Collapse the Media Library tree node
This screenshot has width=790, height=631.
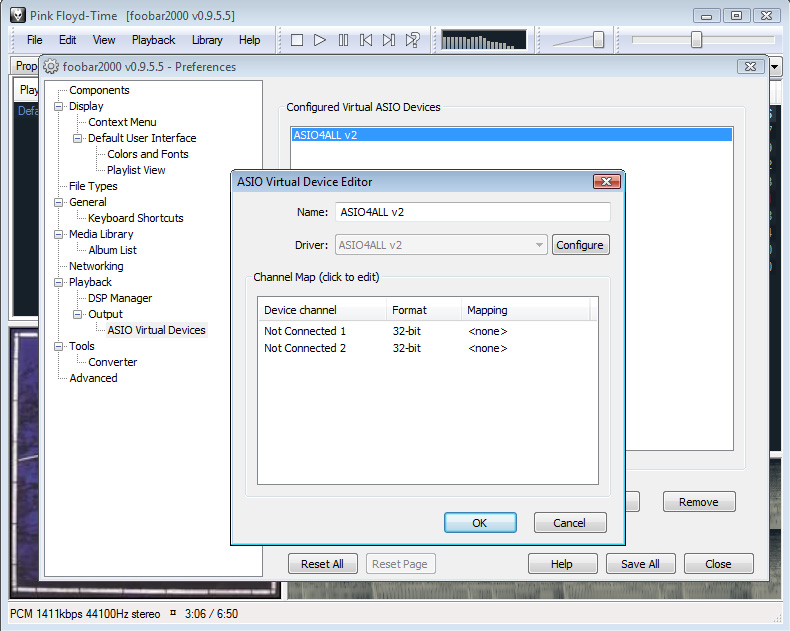(x=58, y=234)
